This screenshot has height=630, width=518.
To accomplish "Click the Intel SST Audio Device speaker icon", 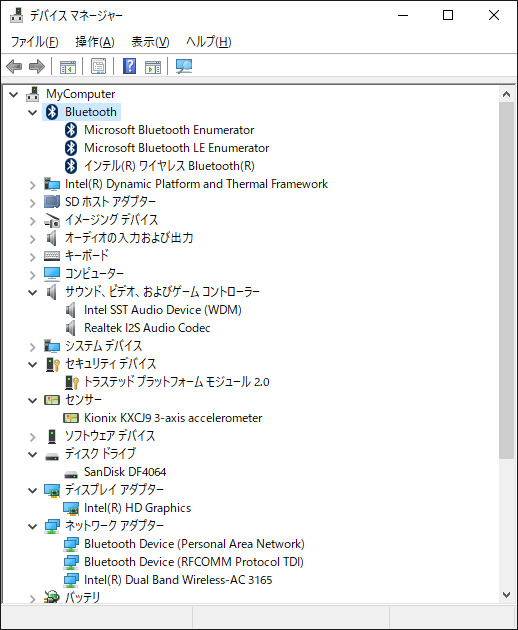I will [x=71, y=310].
